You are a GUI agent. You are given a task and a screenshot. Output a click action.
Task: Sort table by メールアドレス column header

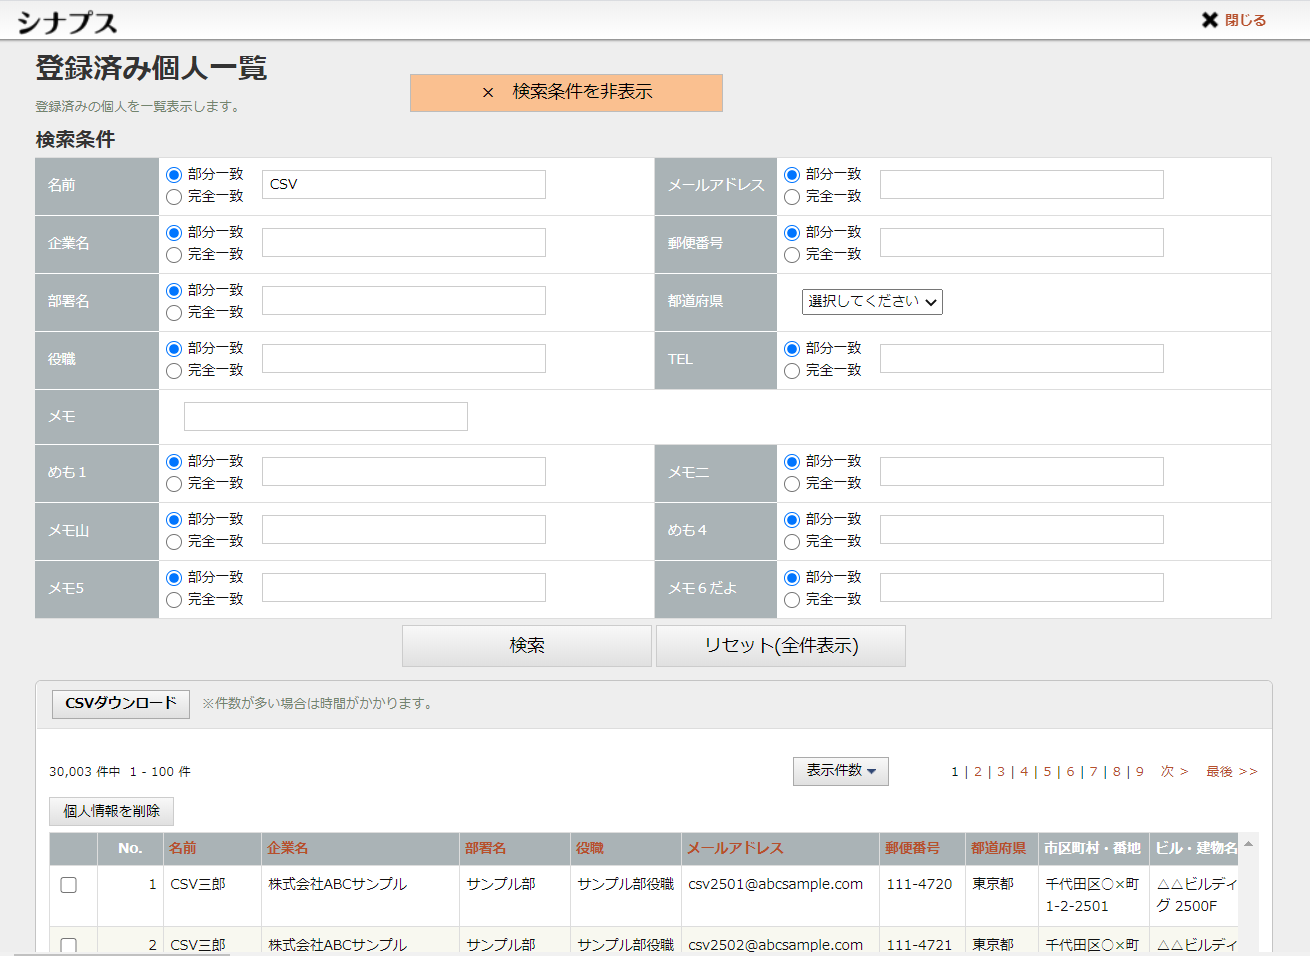(x=735, y=848)
